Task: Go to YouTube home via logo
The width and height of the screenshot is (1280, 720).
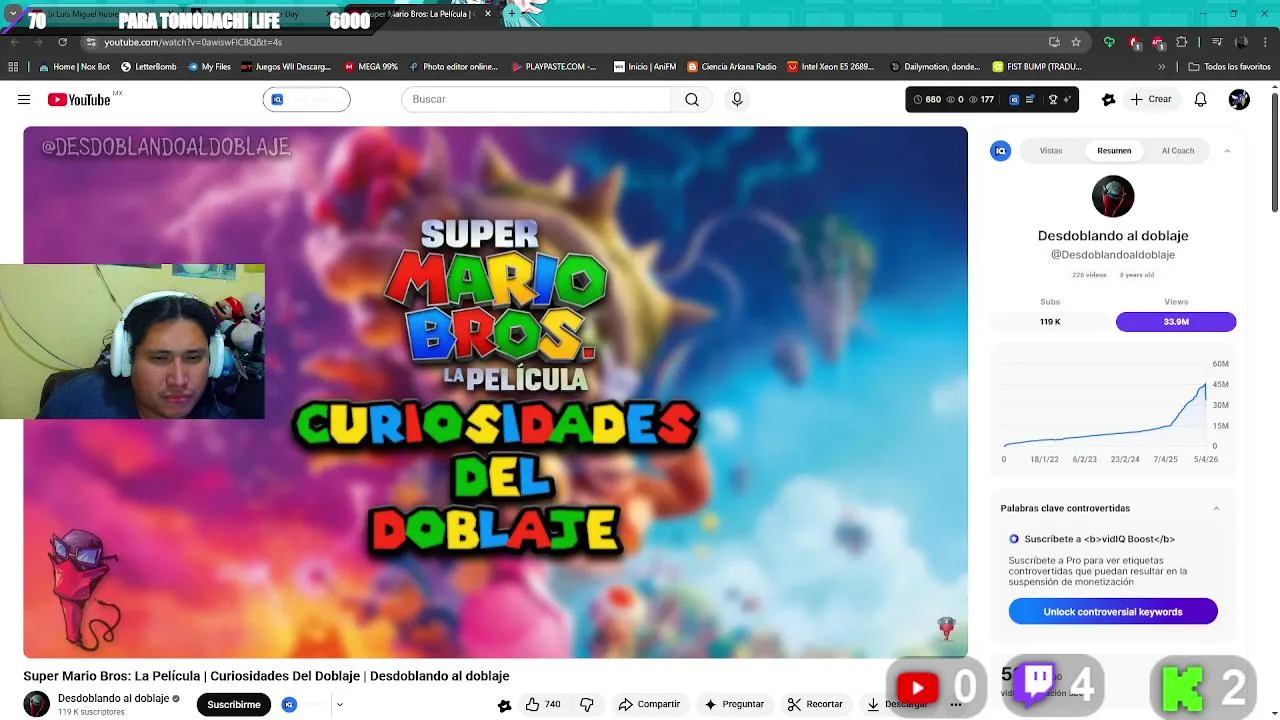Action: pos(80,99)
